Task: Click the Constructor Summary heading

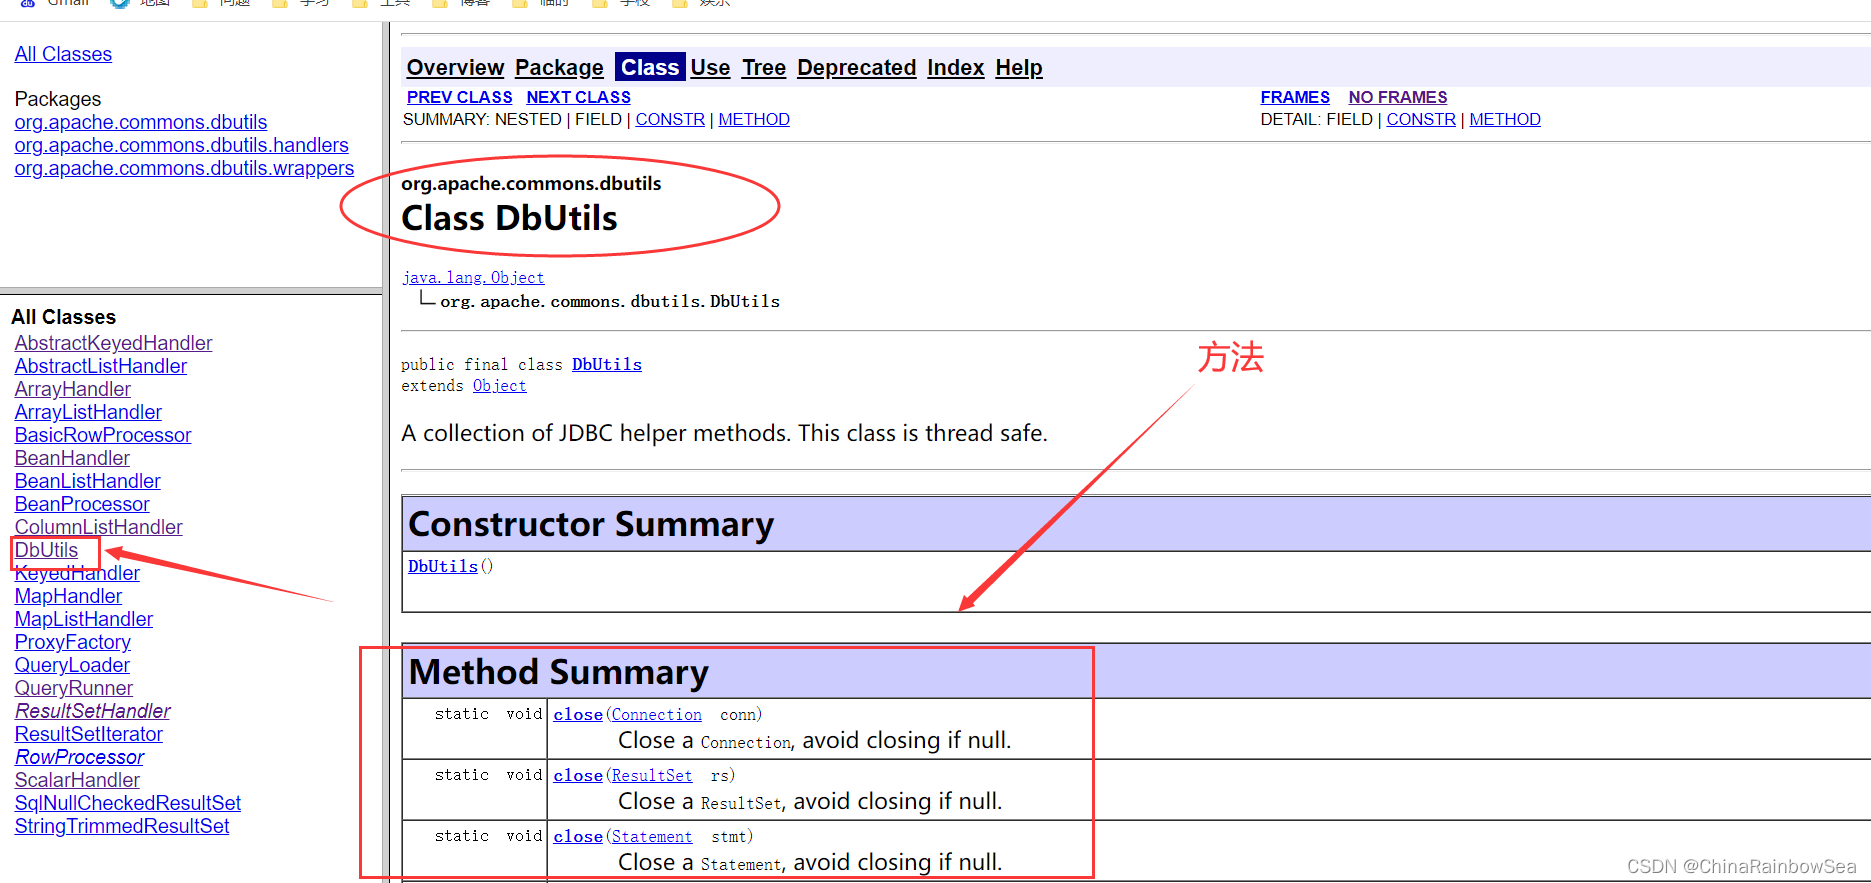Action: pyautogui.click(x=591, y=524)
